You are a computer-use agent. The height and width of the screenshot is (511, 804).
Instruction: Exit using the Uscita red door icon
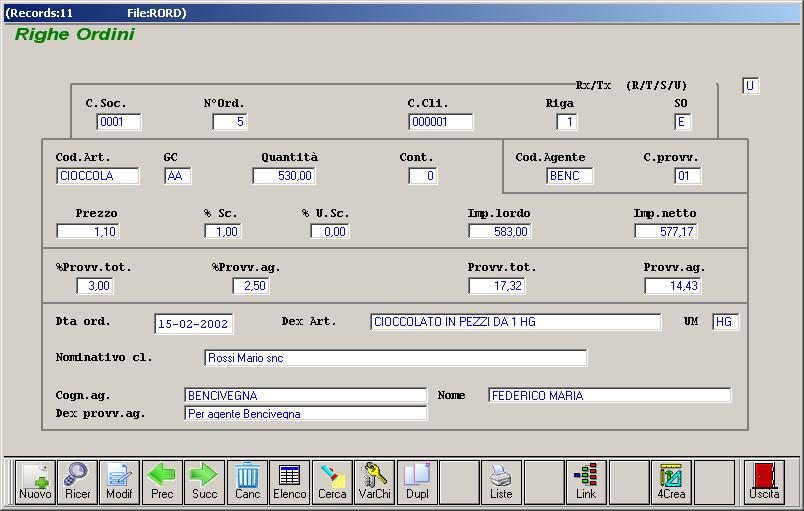point(764,482)
